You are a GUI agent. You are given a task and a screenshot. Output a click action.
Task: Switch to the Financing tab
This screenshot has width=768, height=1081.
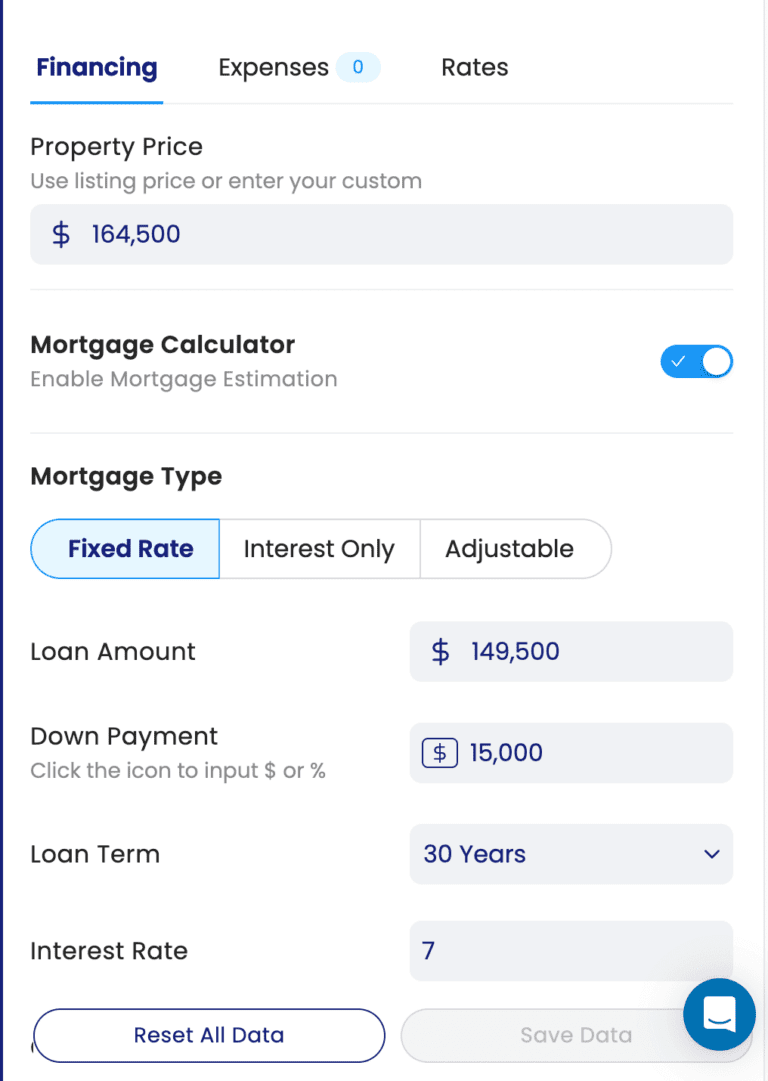point(96,68)
